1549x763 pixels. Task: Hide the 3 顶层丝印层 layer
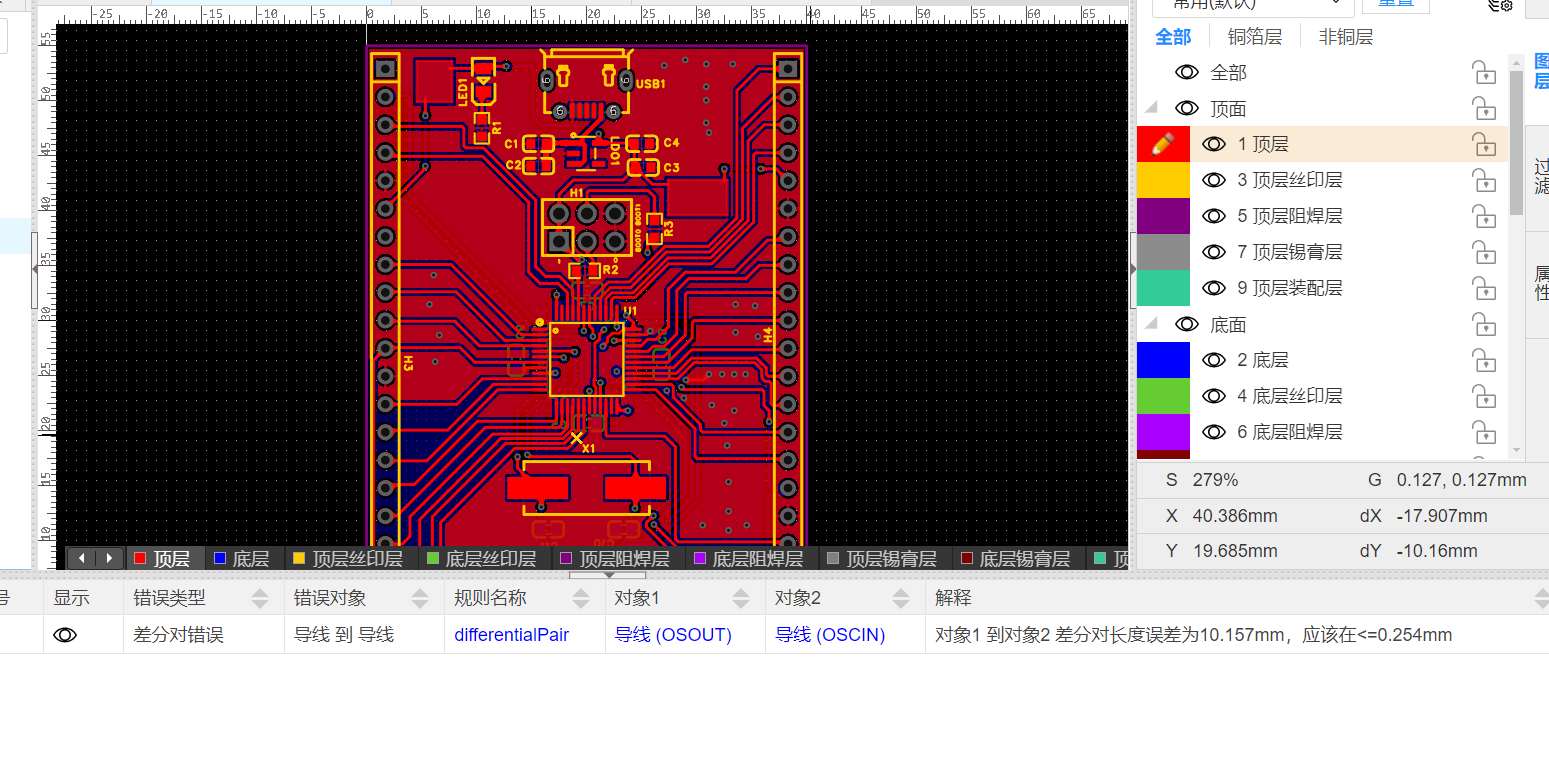1214,180
